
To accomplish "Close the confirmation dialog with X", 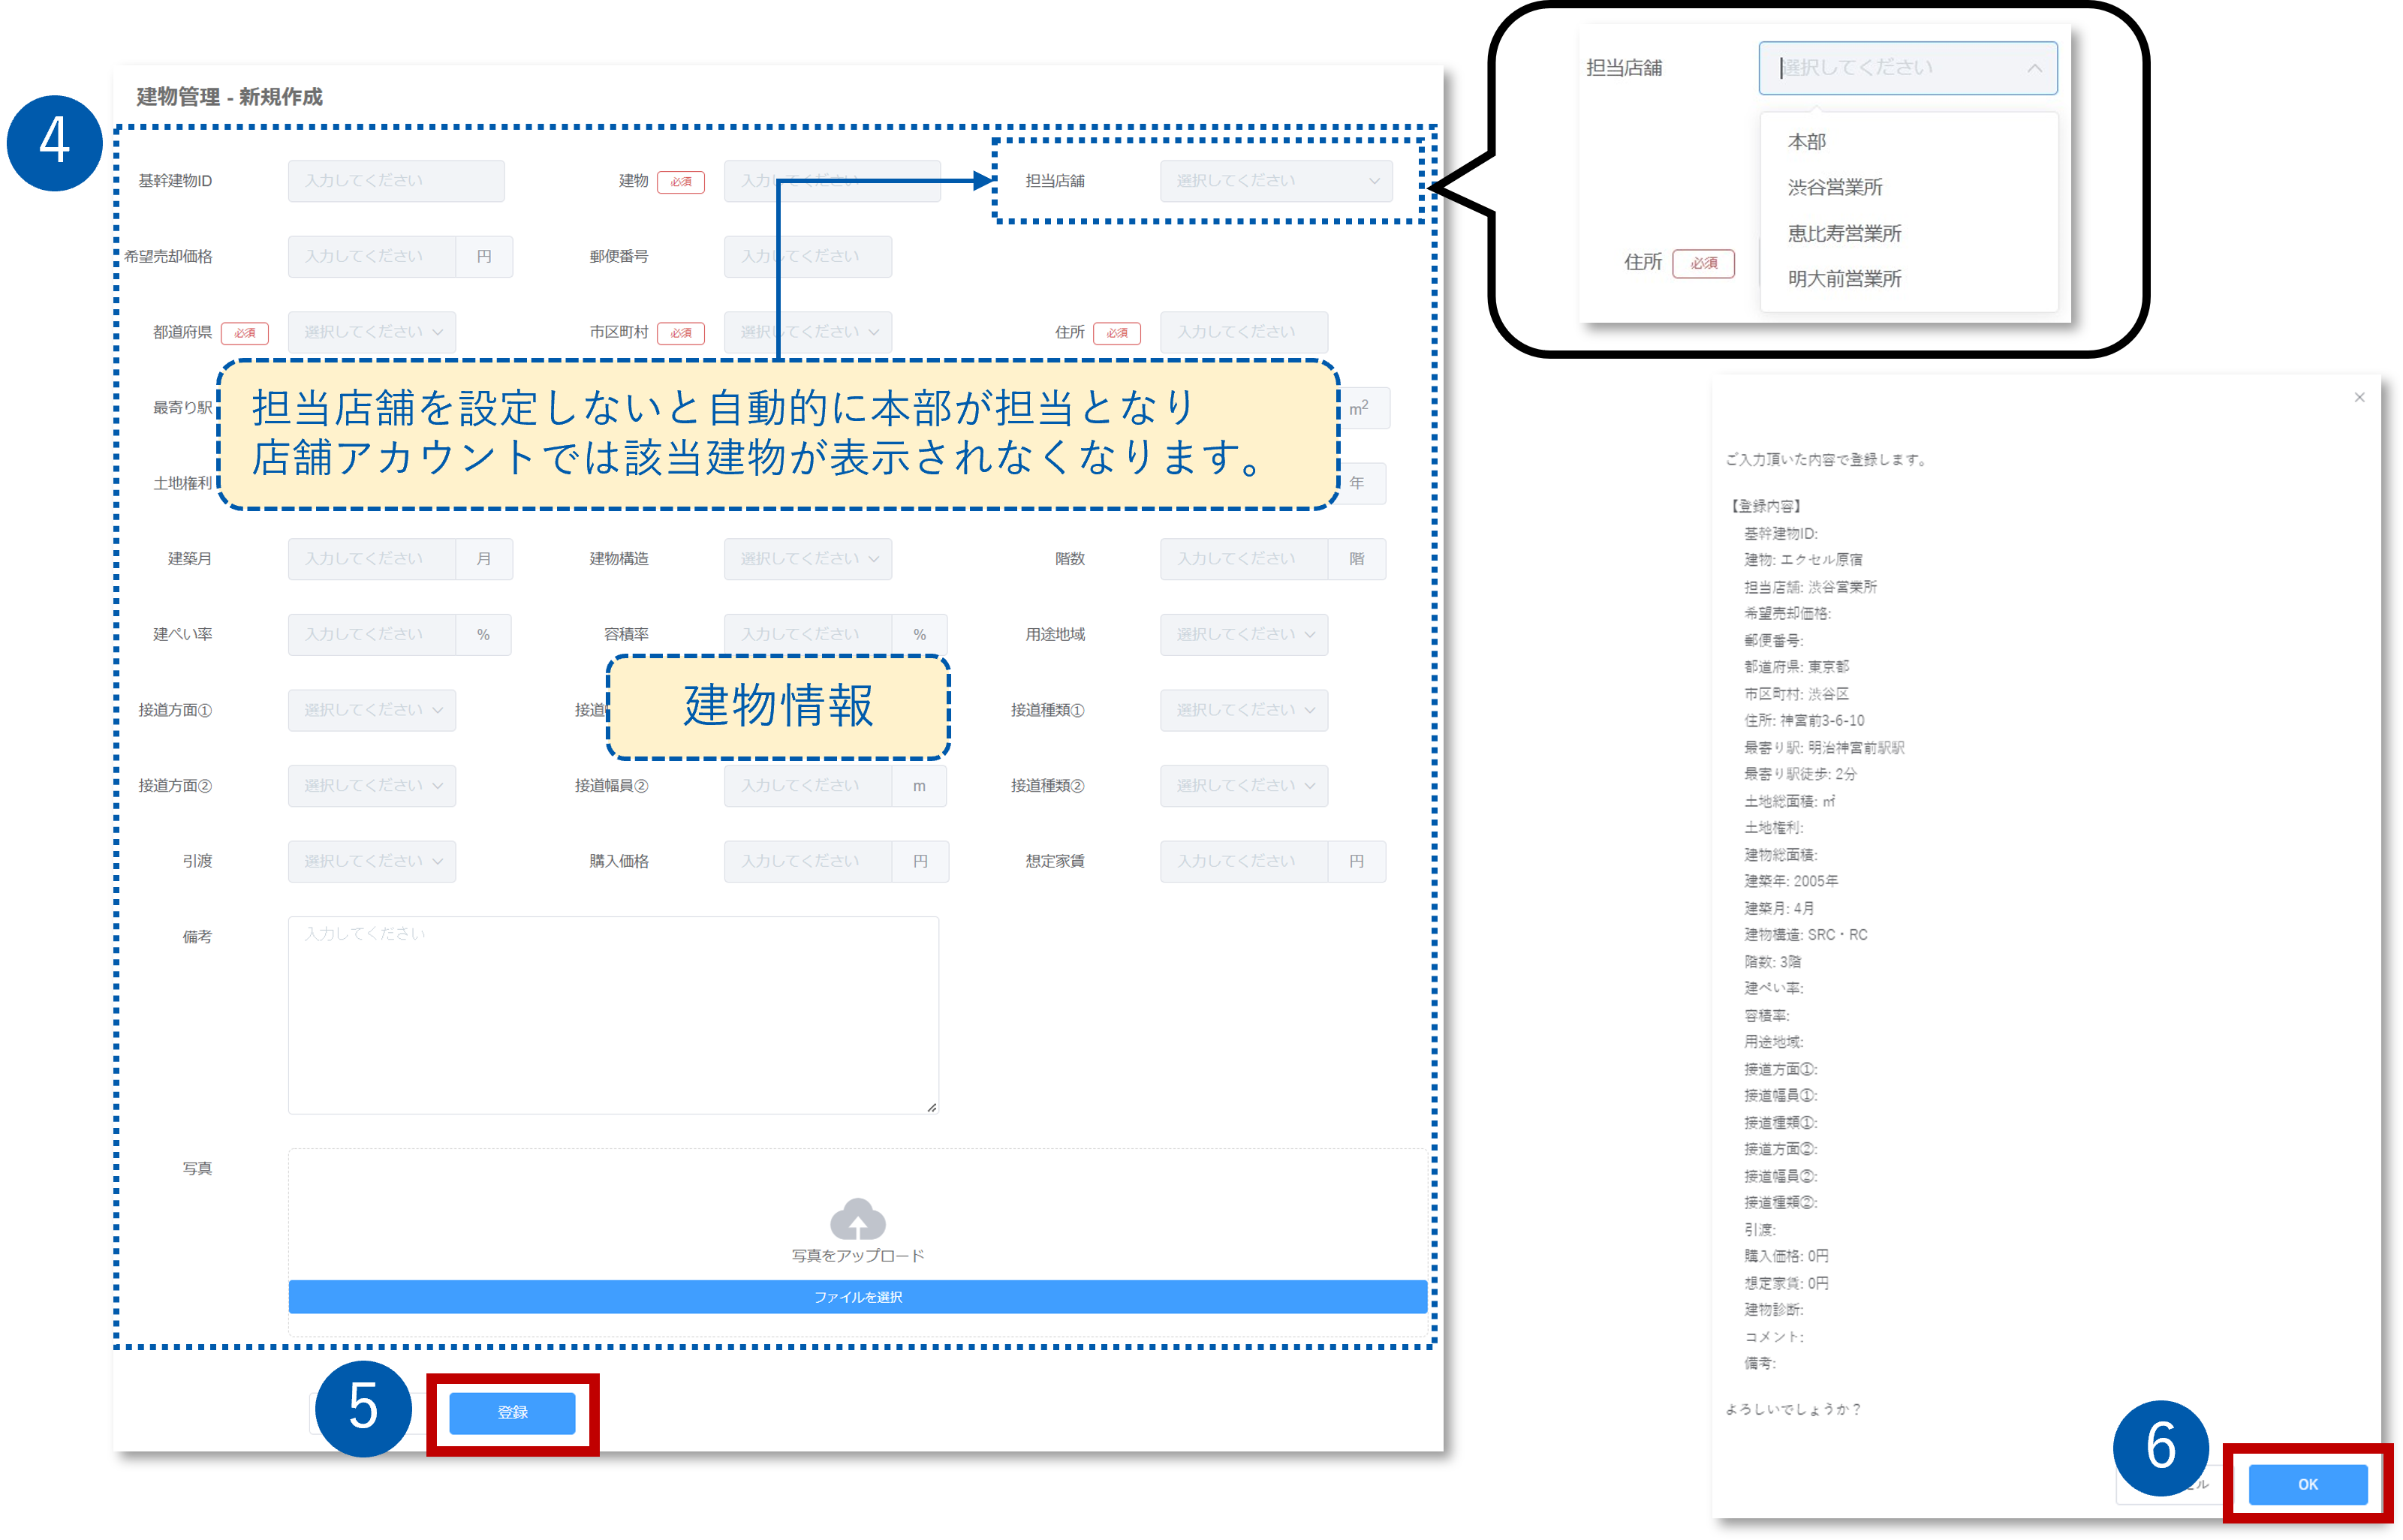I will (x=2359, y=397).
